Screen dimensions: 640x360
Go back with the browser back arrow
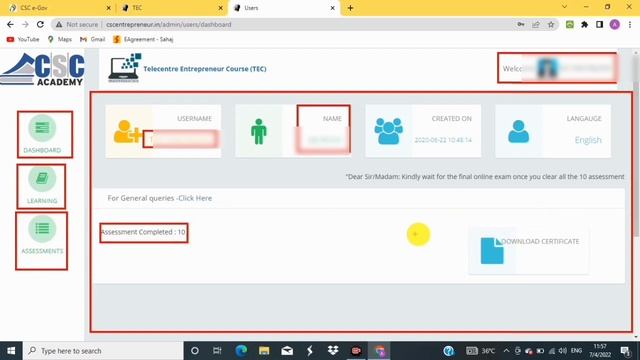point(10,24)
